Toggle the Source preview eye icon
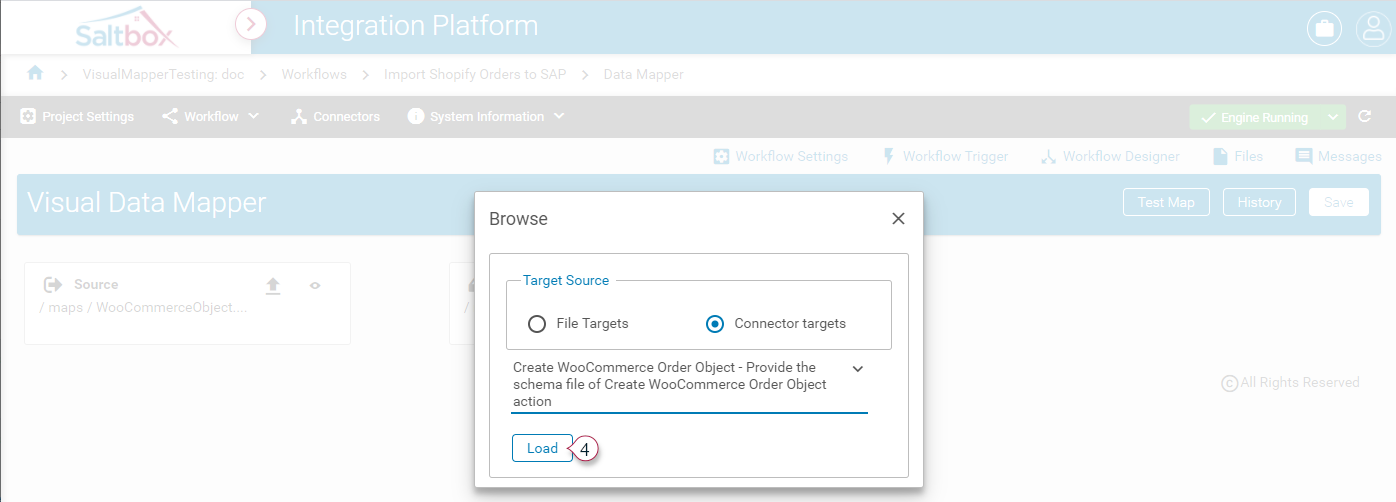 pos(315,286)
